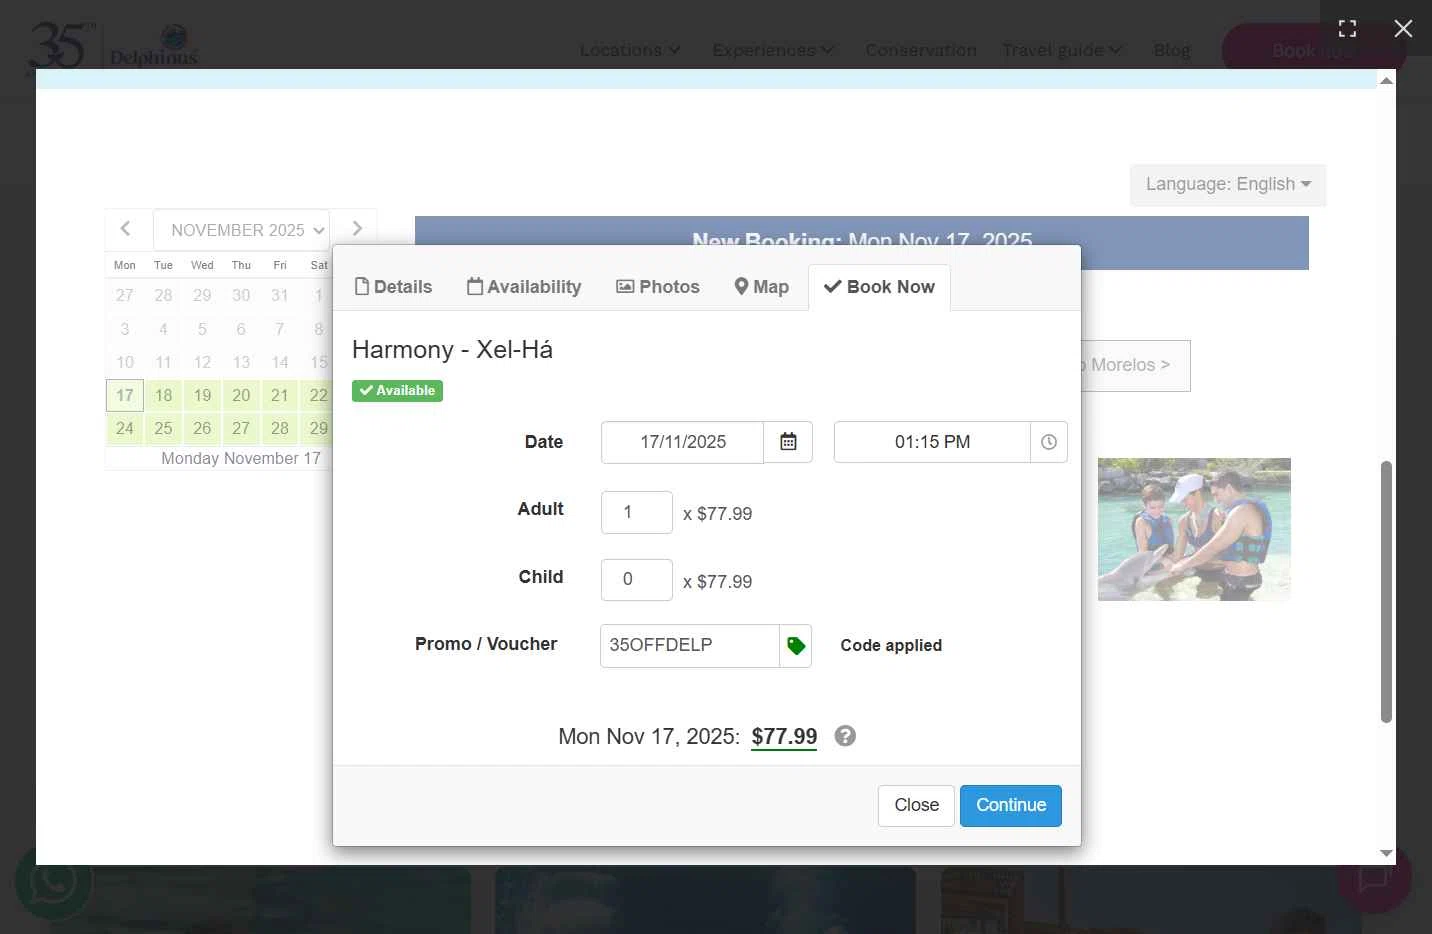Select November 18 in calendar
Screen dimensions: 1432x934
pos(163,395)
